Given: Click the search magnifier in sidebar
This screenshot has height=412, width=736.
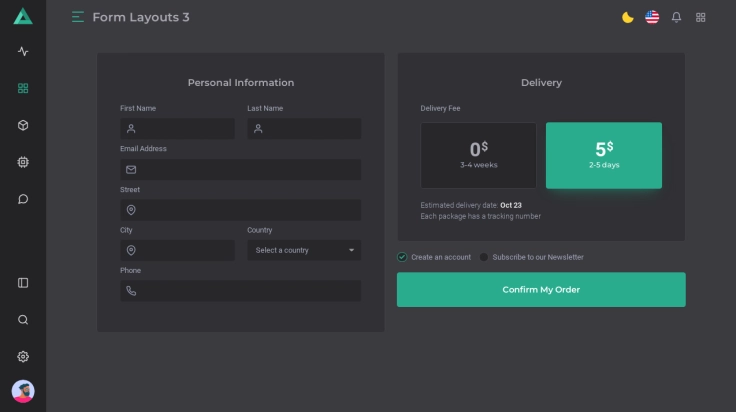Looking at the screenshot, I should coord(23,320).
